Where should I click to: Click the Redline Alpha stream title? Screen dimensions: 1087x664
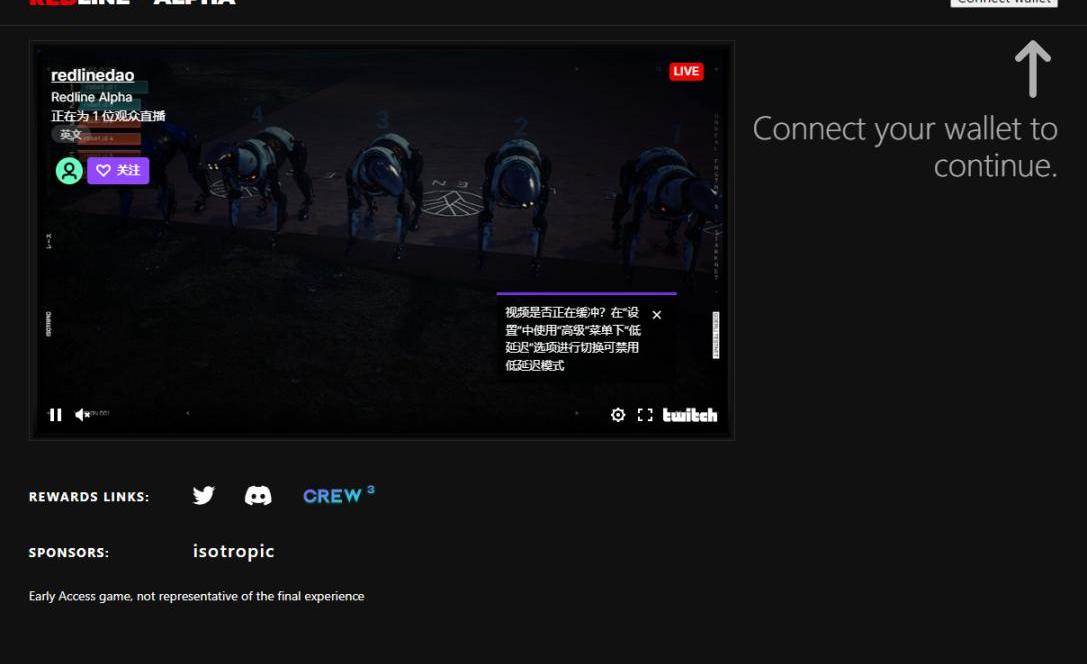(x=92, y=97)
